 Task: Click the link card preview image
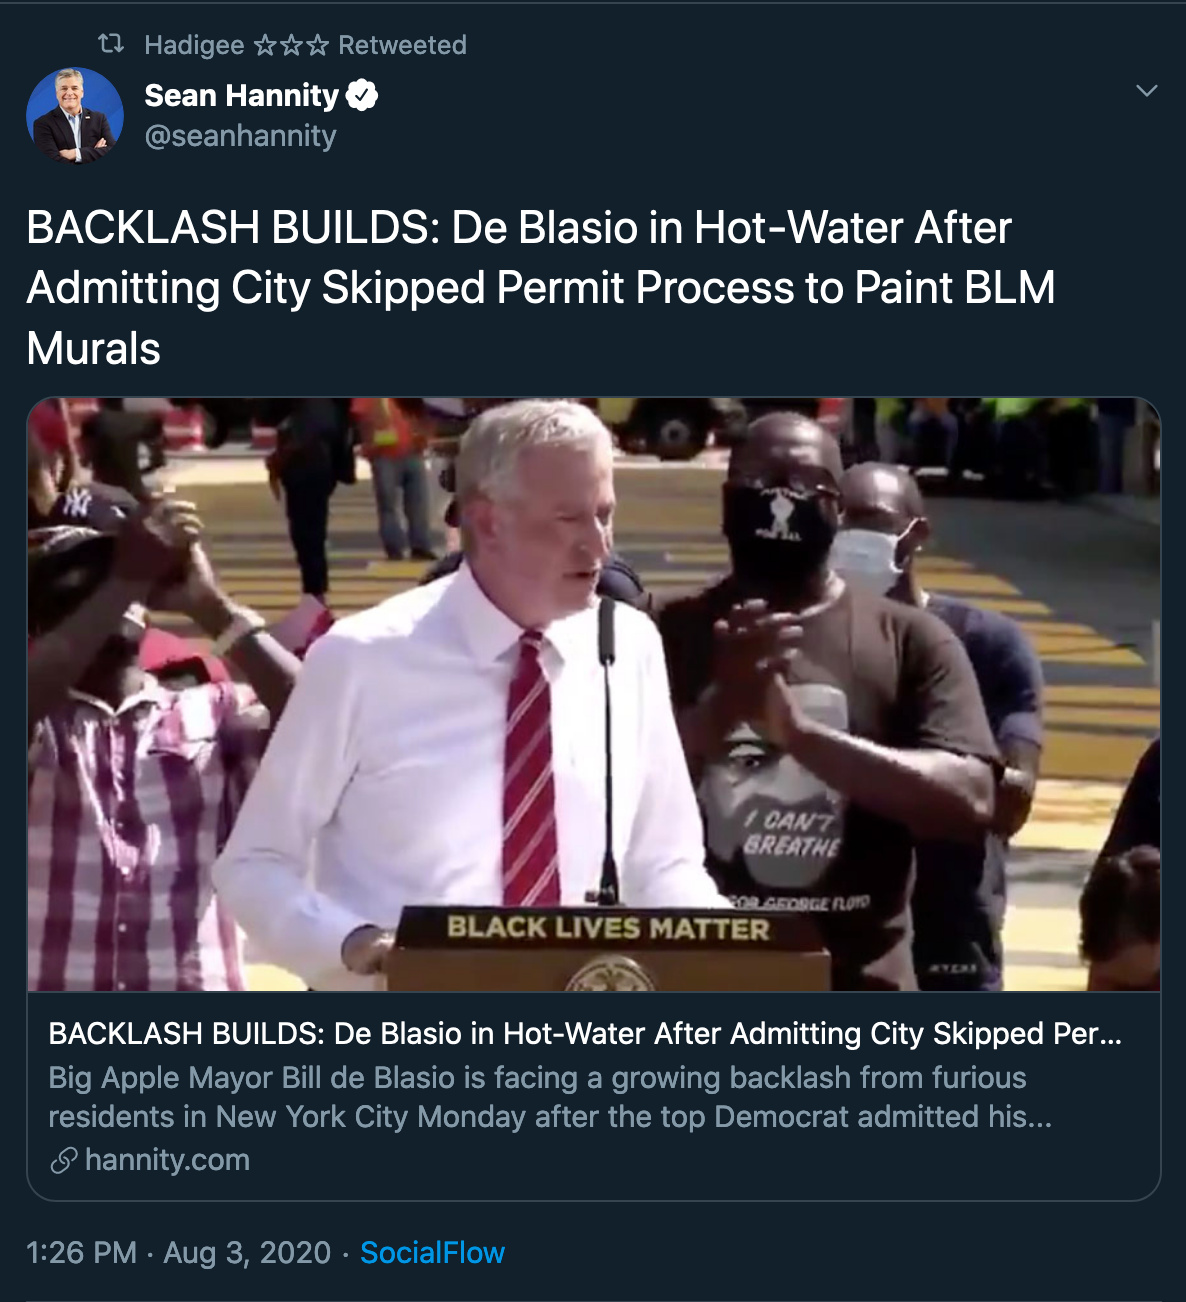point(593,694)
